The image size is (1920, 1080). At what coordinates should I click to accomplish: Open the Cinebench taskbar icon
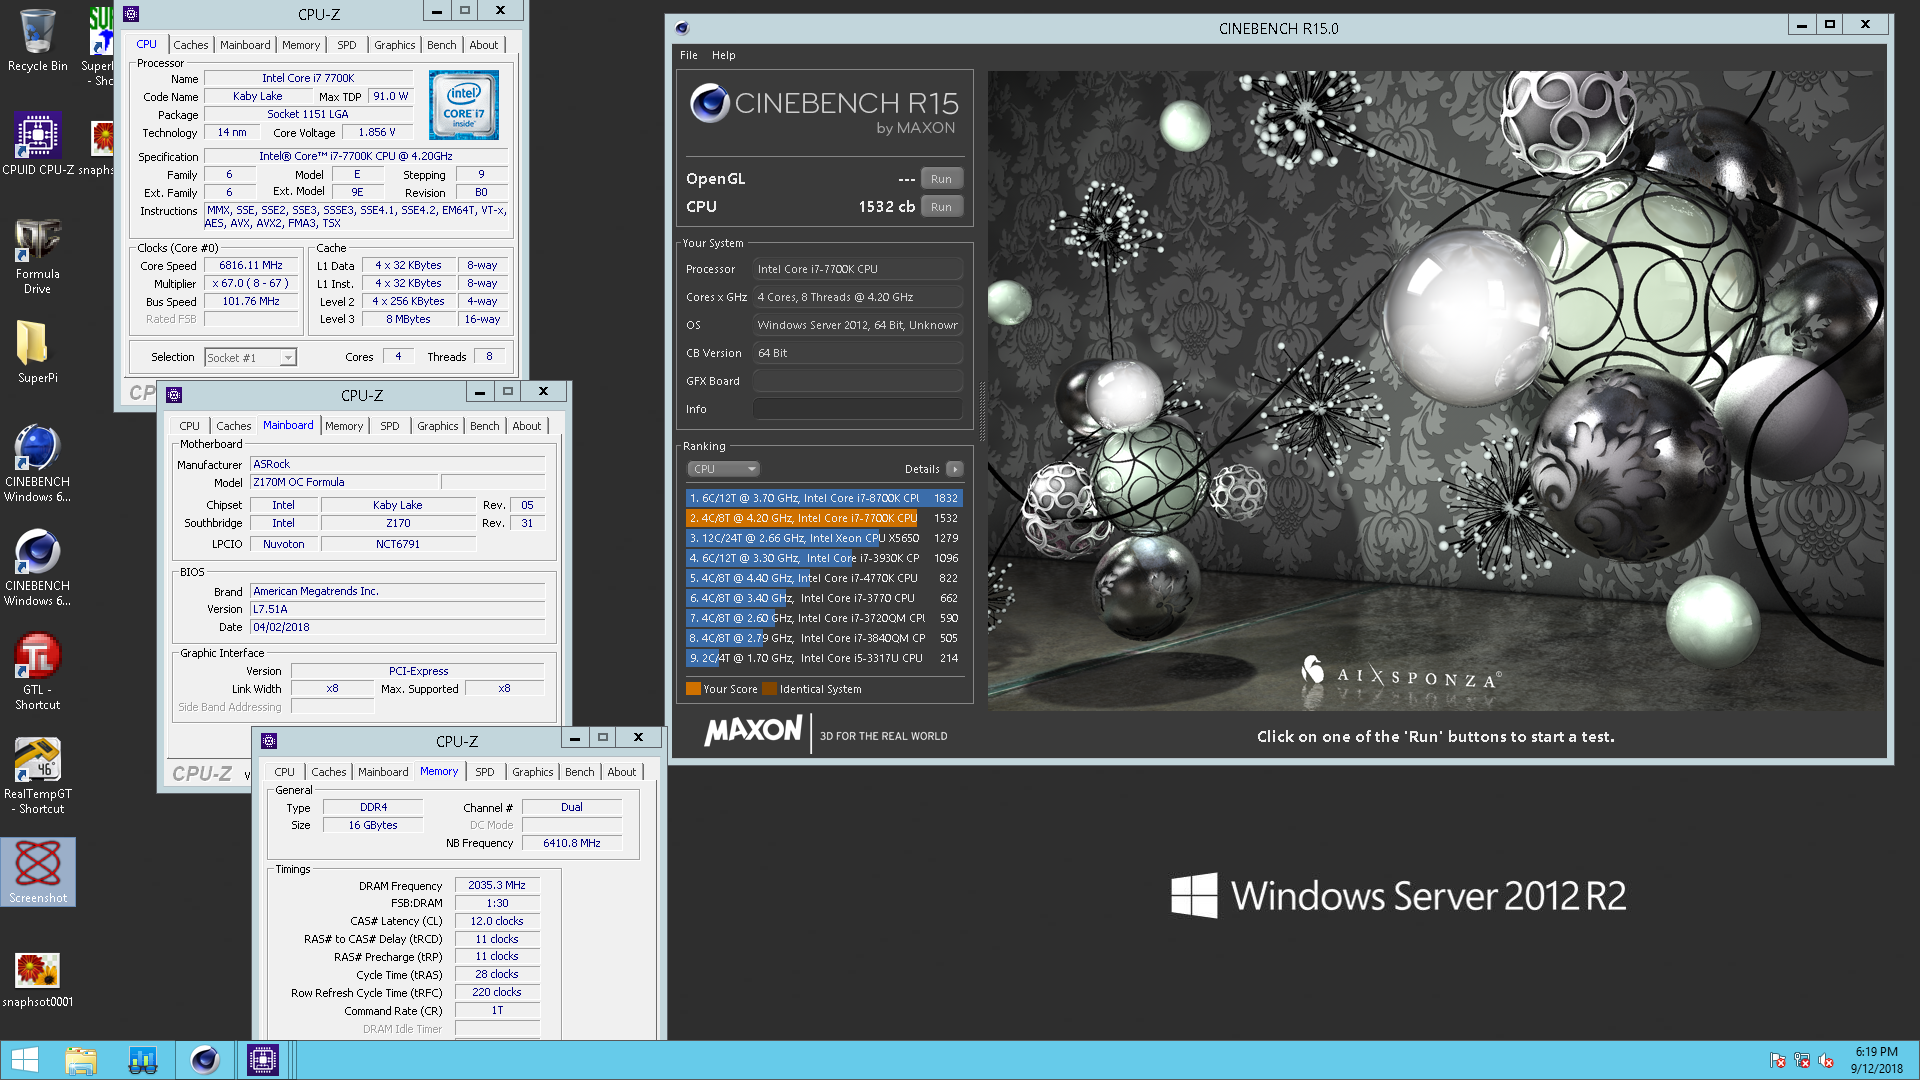pyautogui.click(x=205, y=1060)
